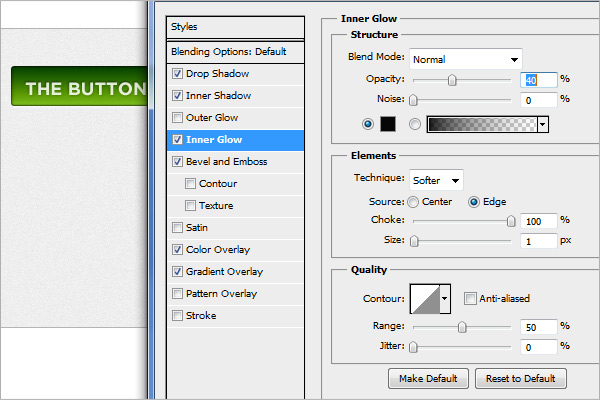Image resolution: width=600 pixels, height=400 pixels.
Task: Click the black glow color swatch
Action: [x=388, y=124]
